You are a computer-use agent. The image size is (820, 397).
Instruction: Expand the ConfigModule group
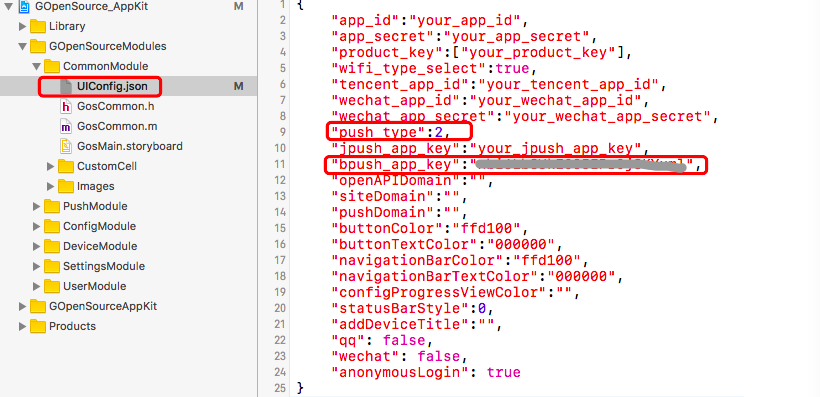tap(36, 226)
